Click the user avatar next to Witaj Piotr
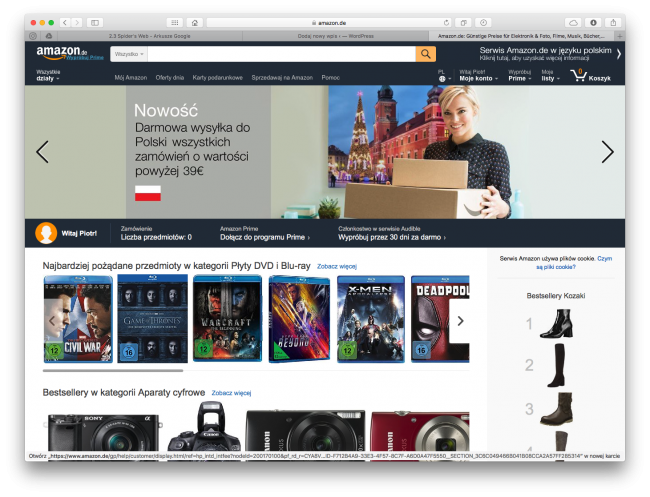 tap(46, 233)
